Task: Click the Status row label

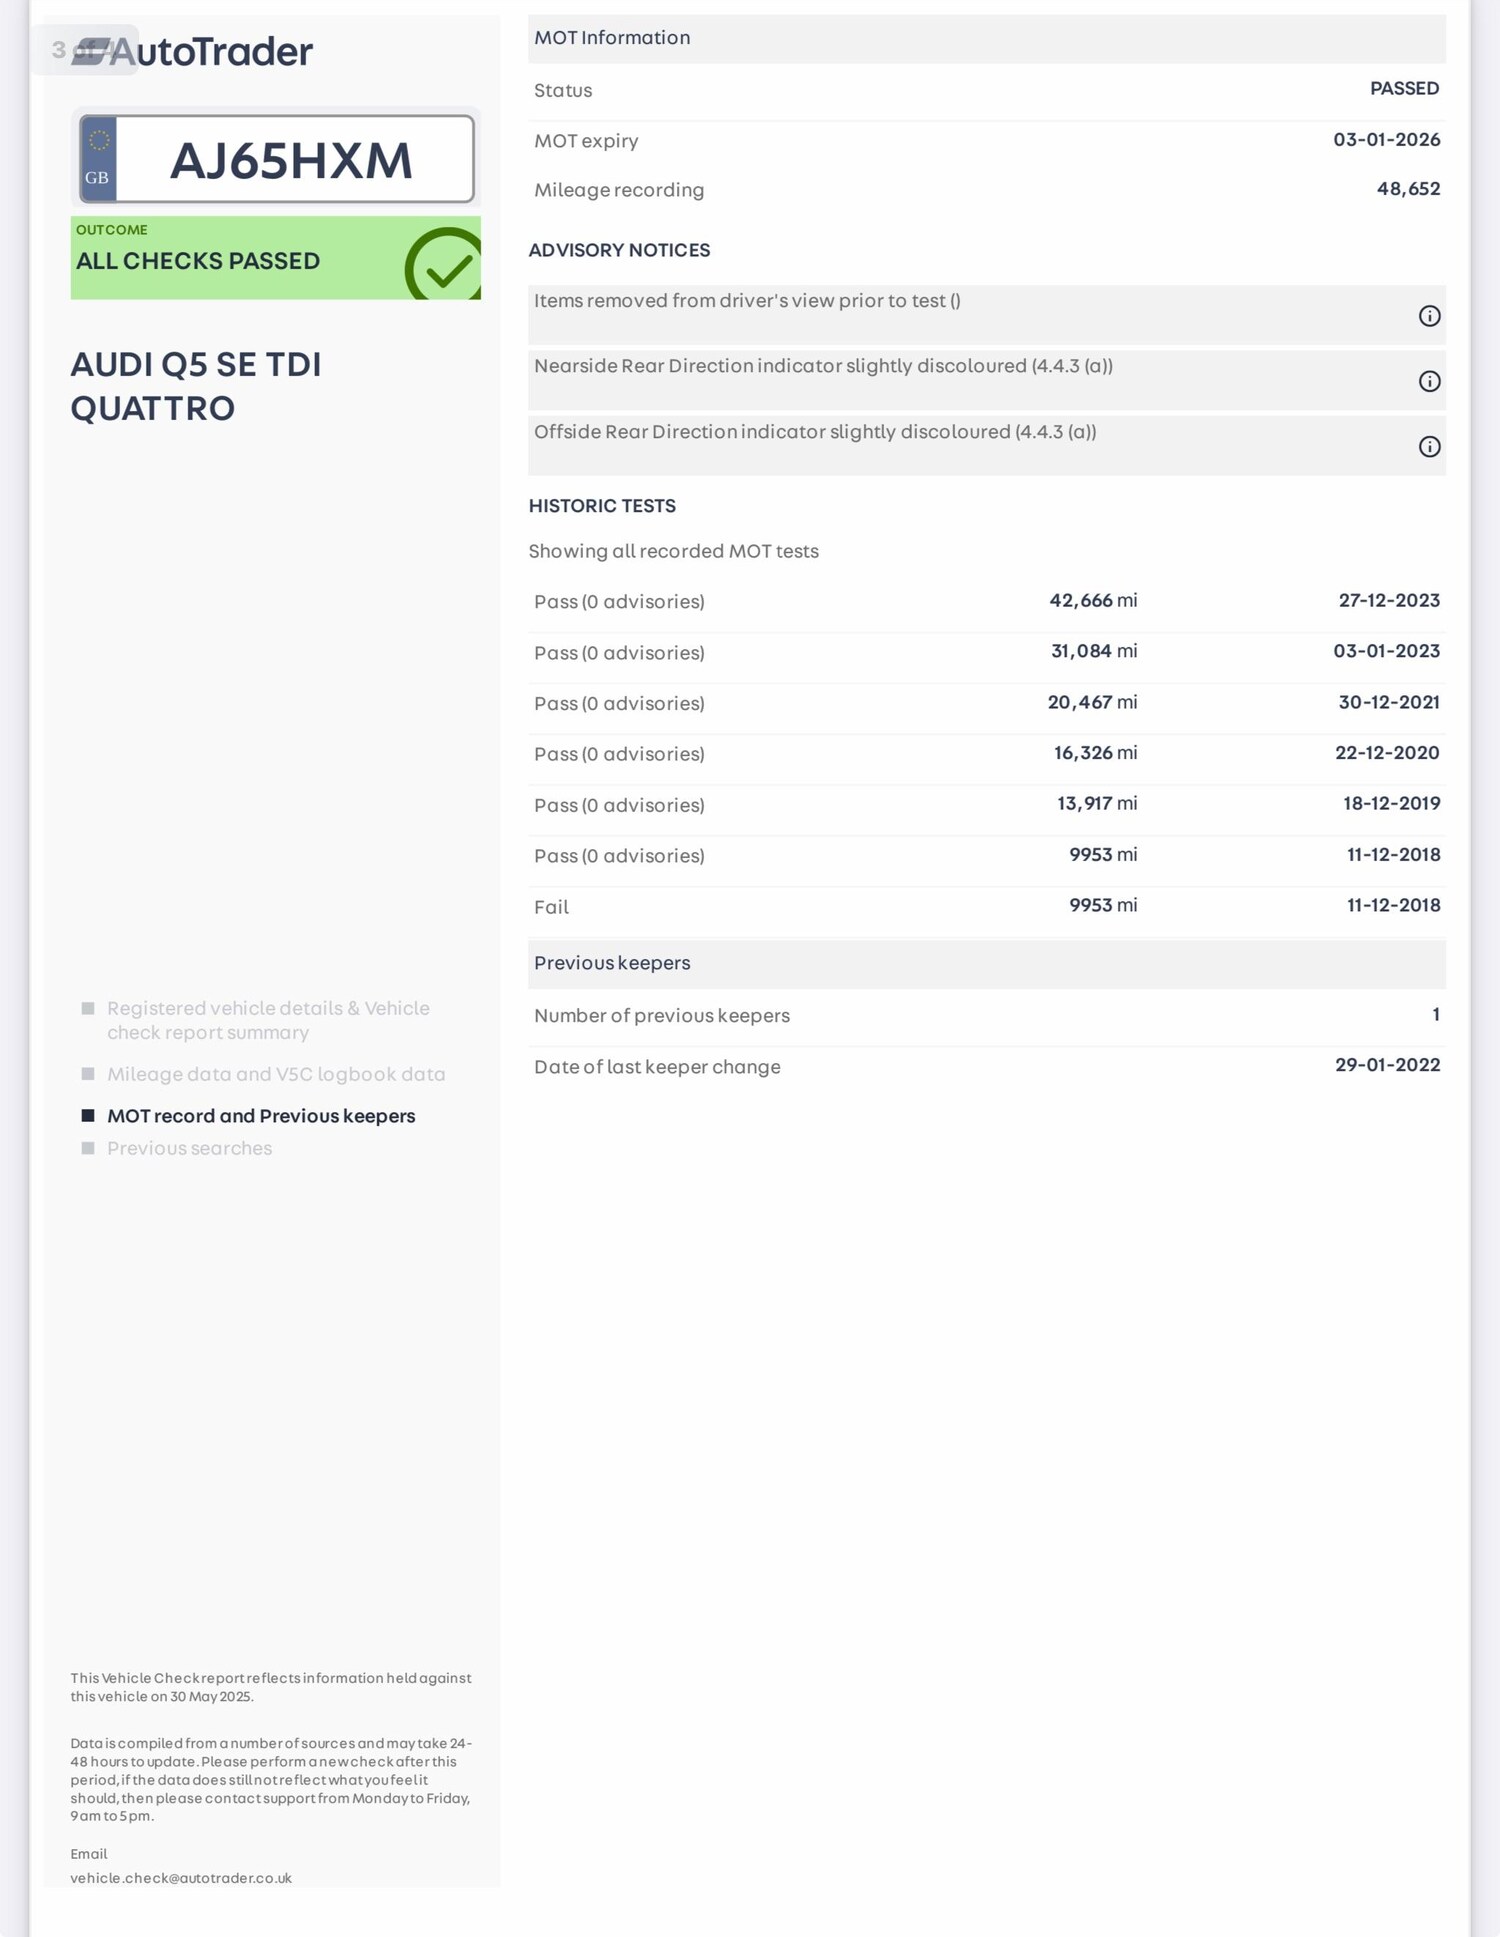Action: coord(563,91)
